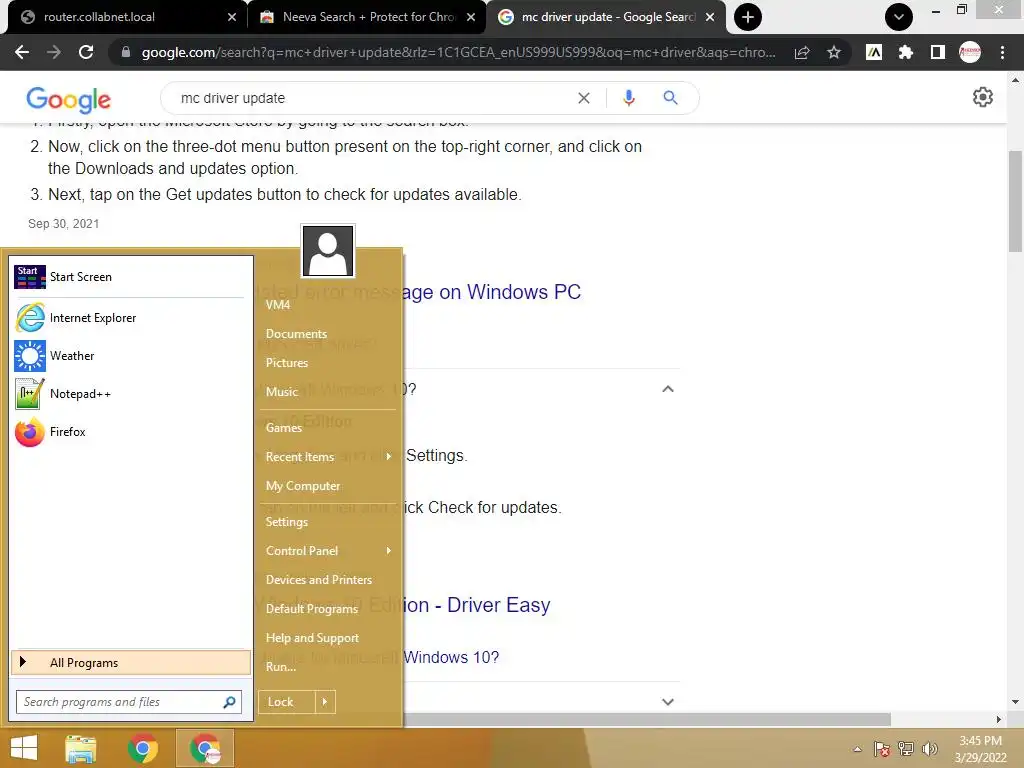Click the network tray icon
1024x768 pixels.
pyautogui.click(x=906, y=749)
